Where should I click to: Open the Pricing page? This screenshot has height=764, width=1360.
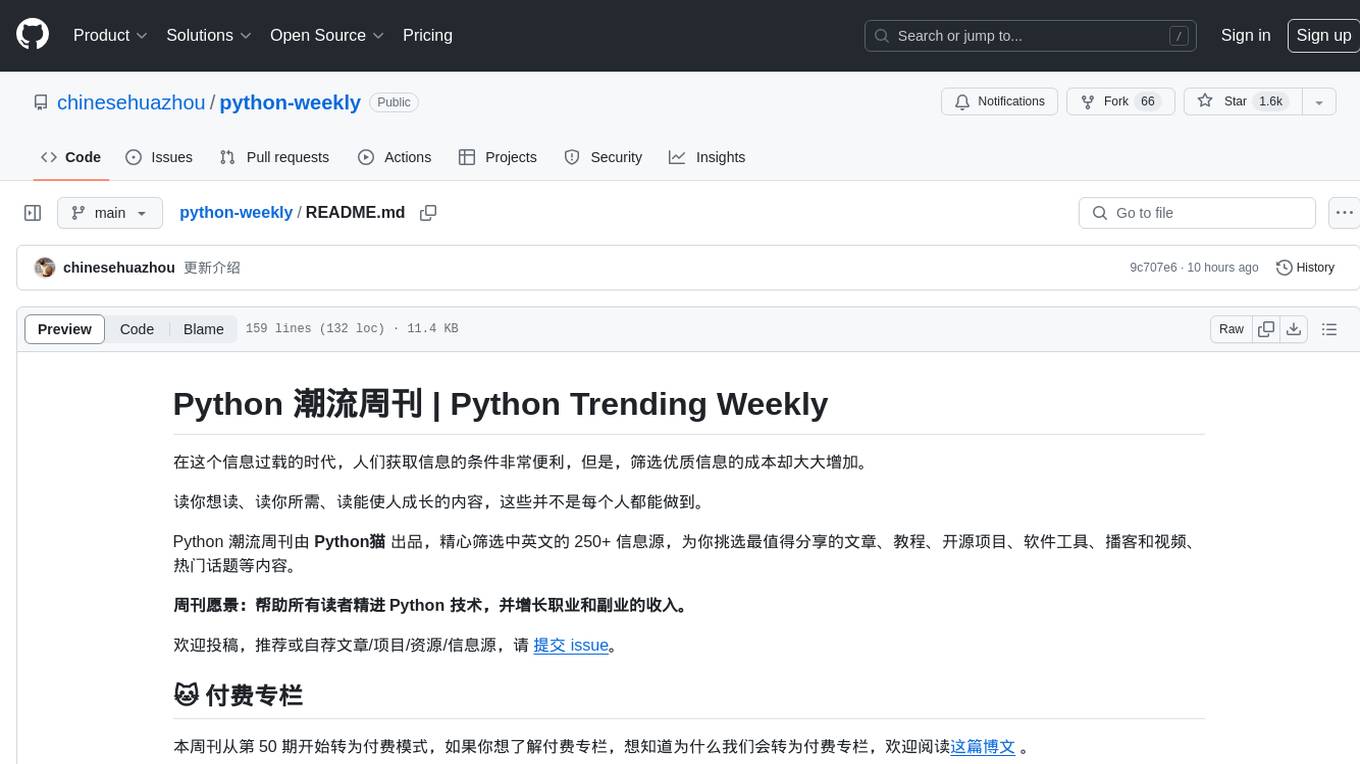click(x=427, y=35)
